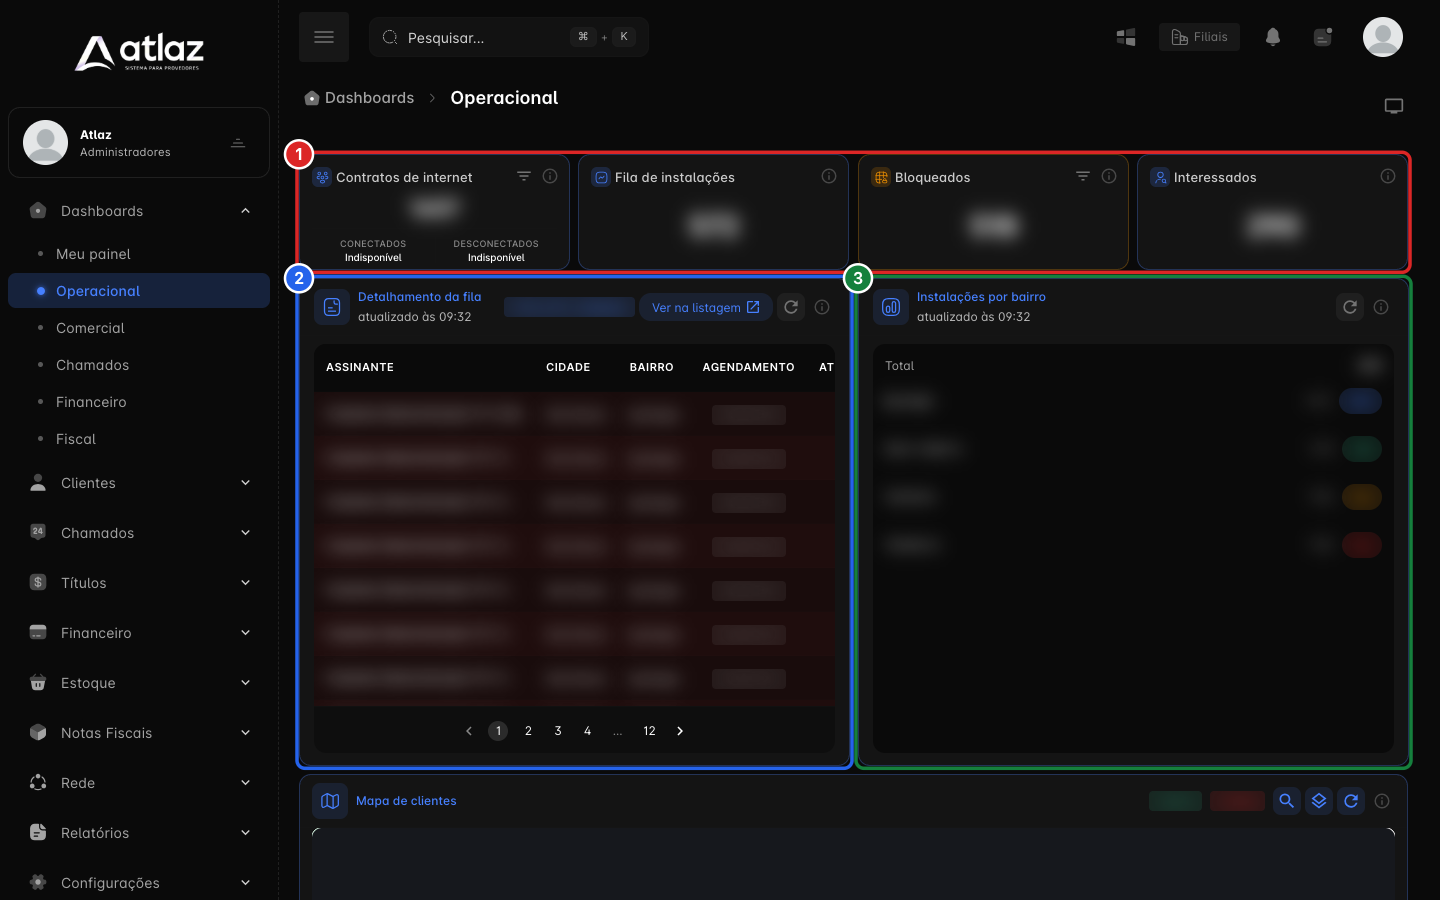Search in the Mapa de clientes
The image size is (1440, 900).
coord(1287,801)
